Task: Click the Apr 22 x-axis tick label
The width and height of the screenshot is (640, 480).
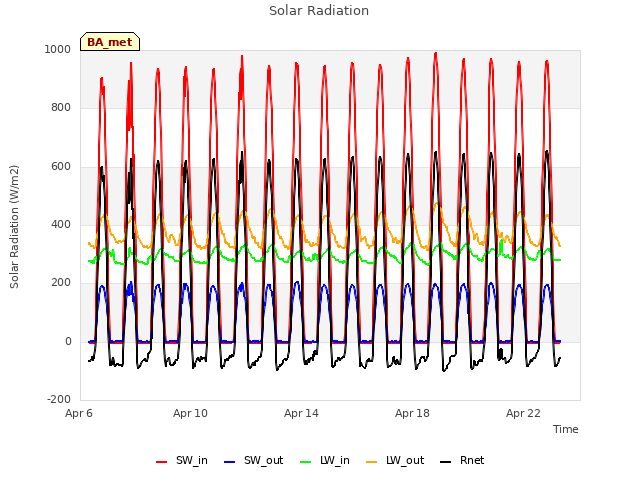Action: [523, 413]
